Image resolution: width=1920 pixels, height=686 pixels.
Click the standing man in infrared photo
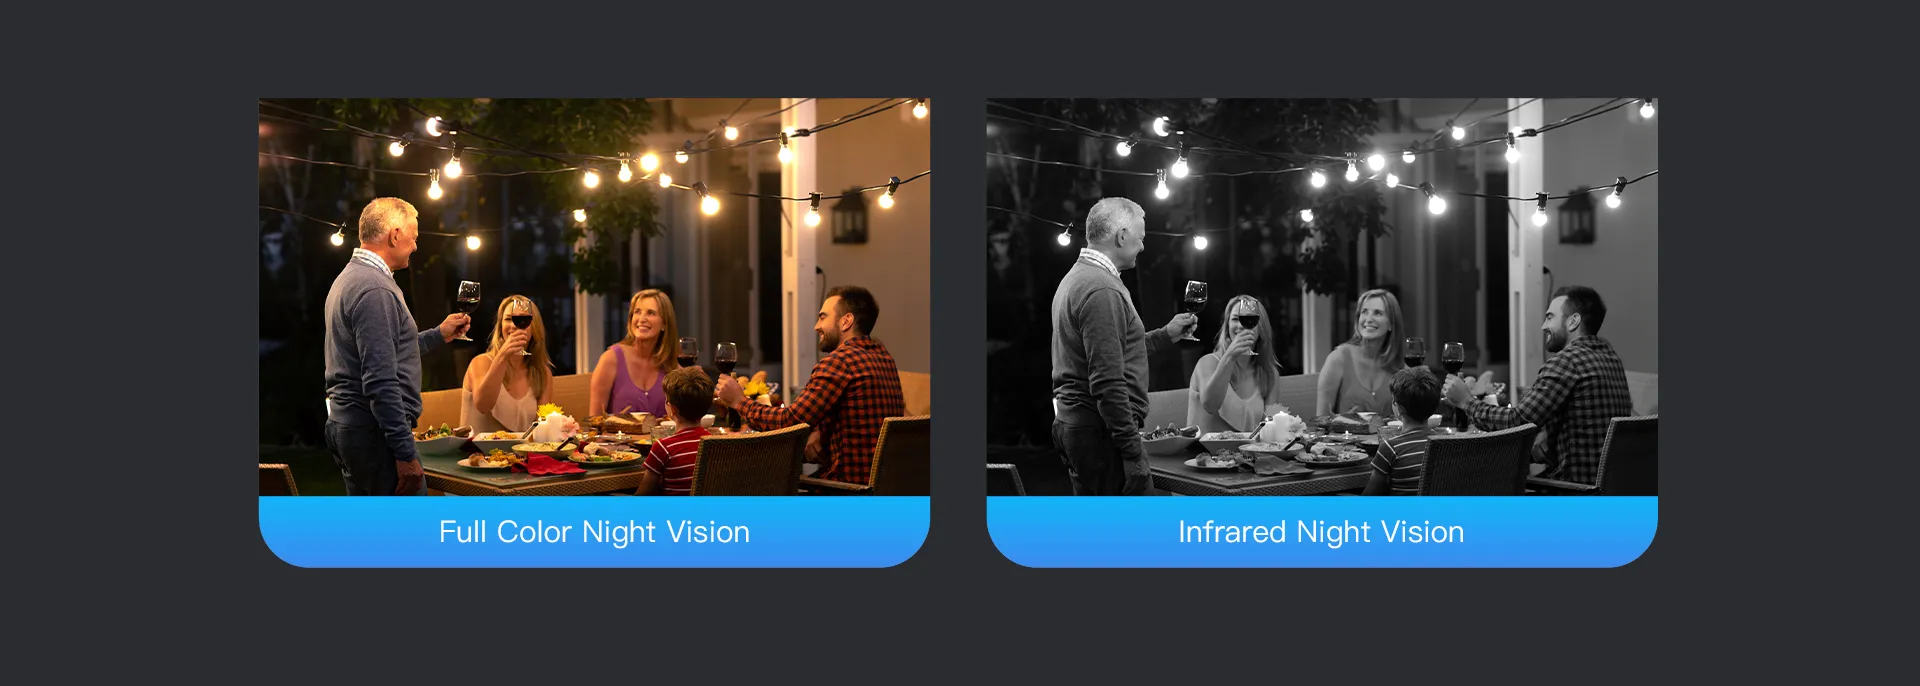click(x=1102, y=347)
